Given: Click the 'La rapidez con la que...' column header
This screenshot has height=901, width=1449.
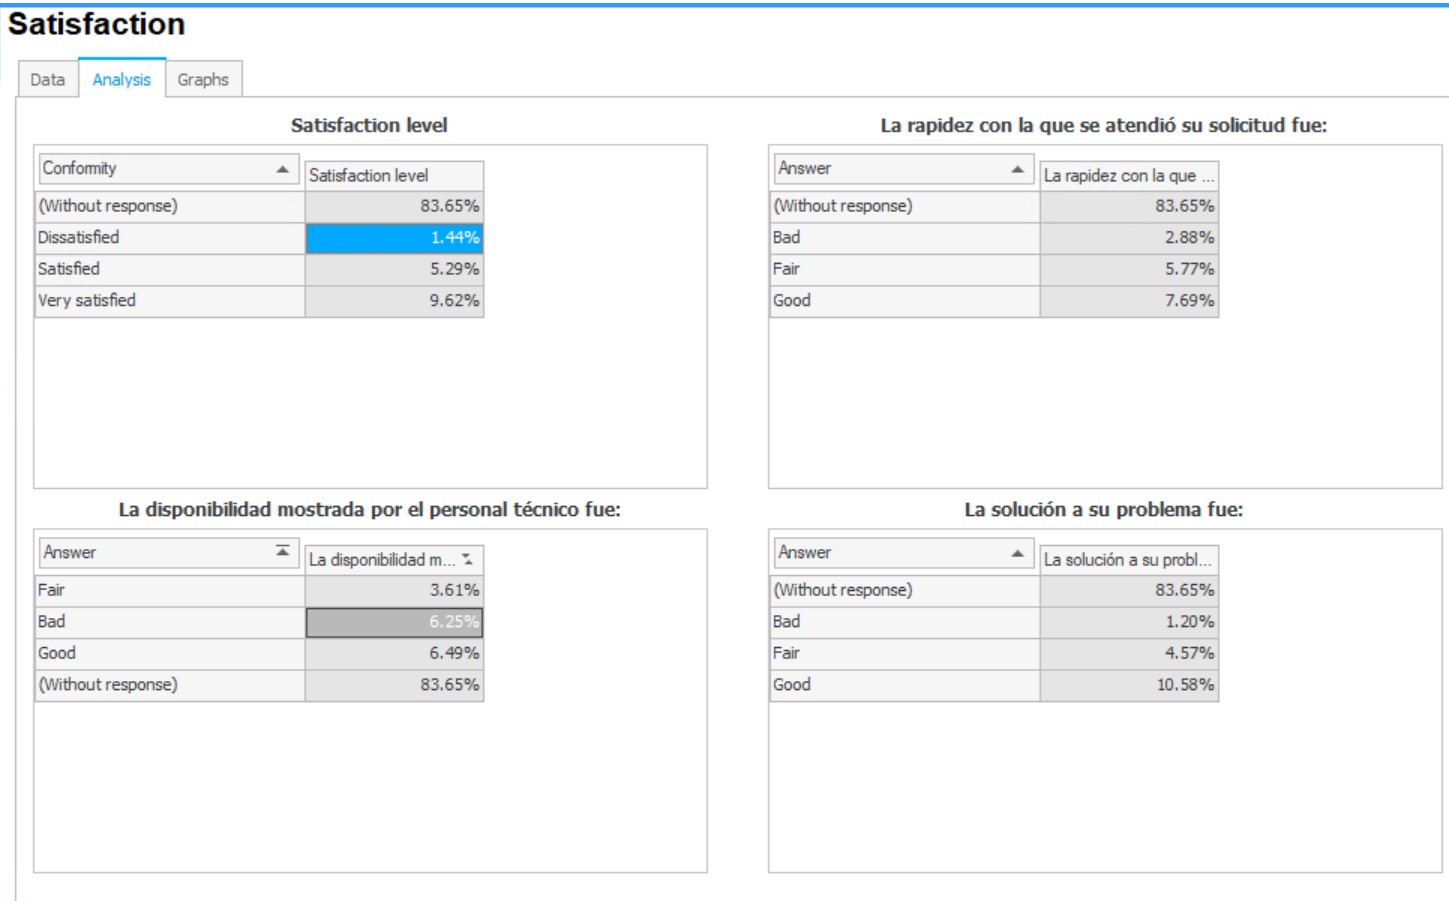Looking at the screenshot, I should 1128,176.
